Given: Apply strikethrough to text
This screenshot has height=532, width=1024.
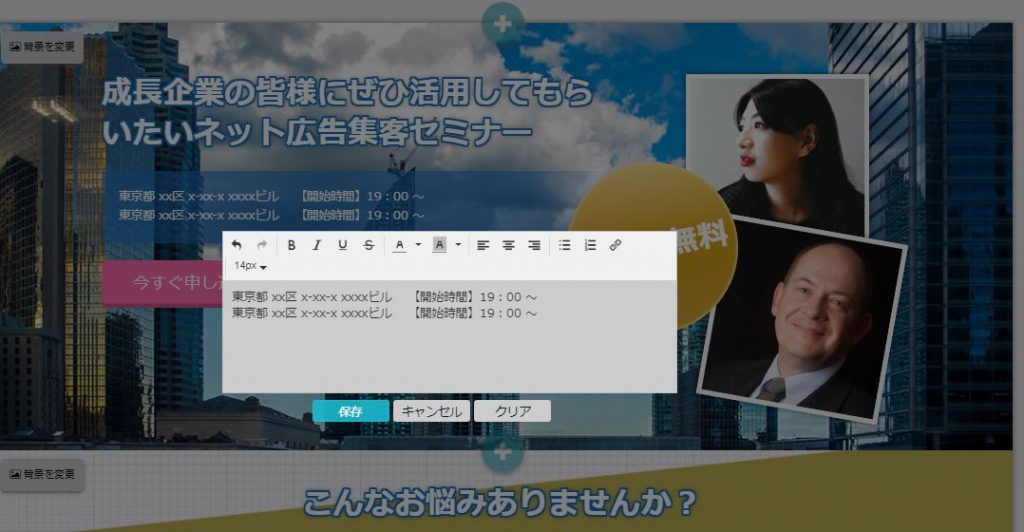Looking at the screenshot, I should [x=369, y=245].
